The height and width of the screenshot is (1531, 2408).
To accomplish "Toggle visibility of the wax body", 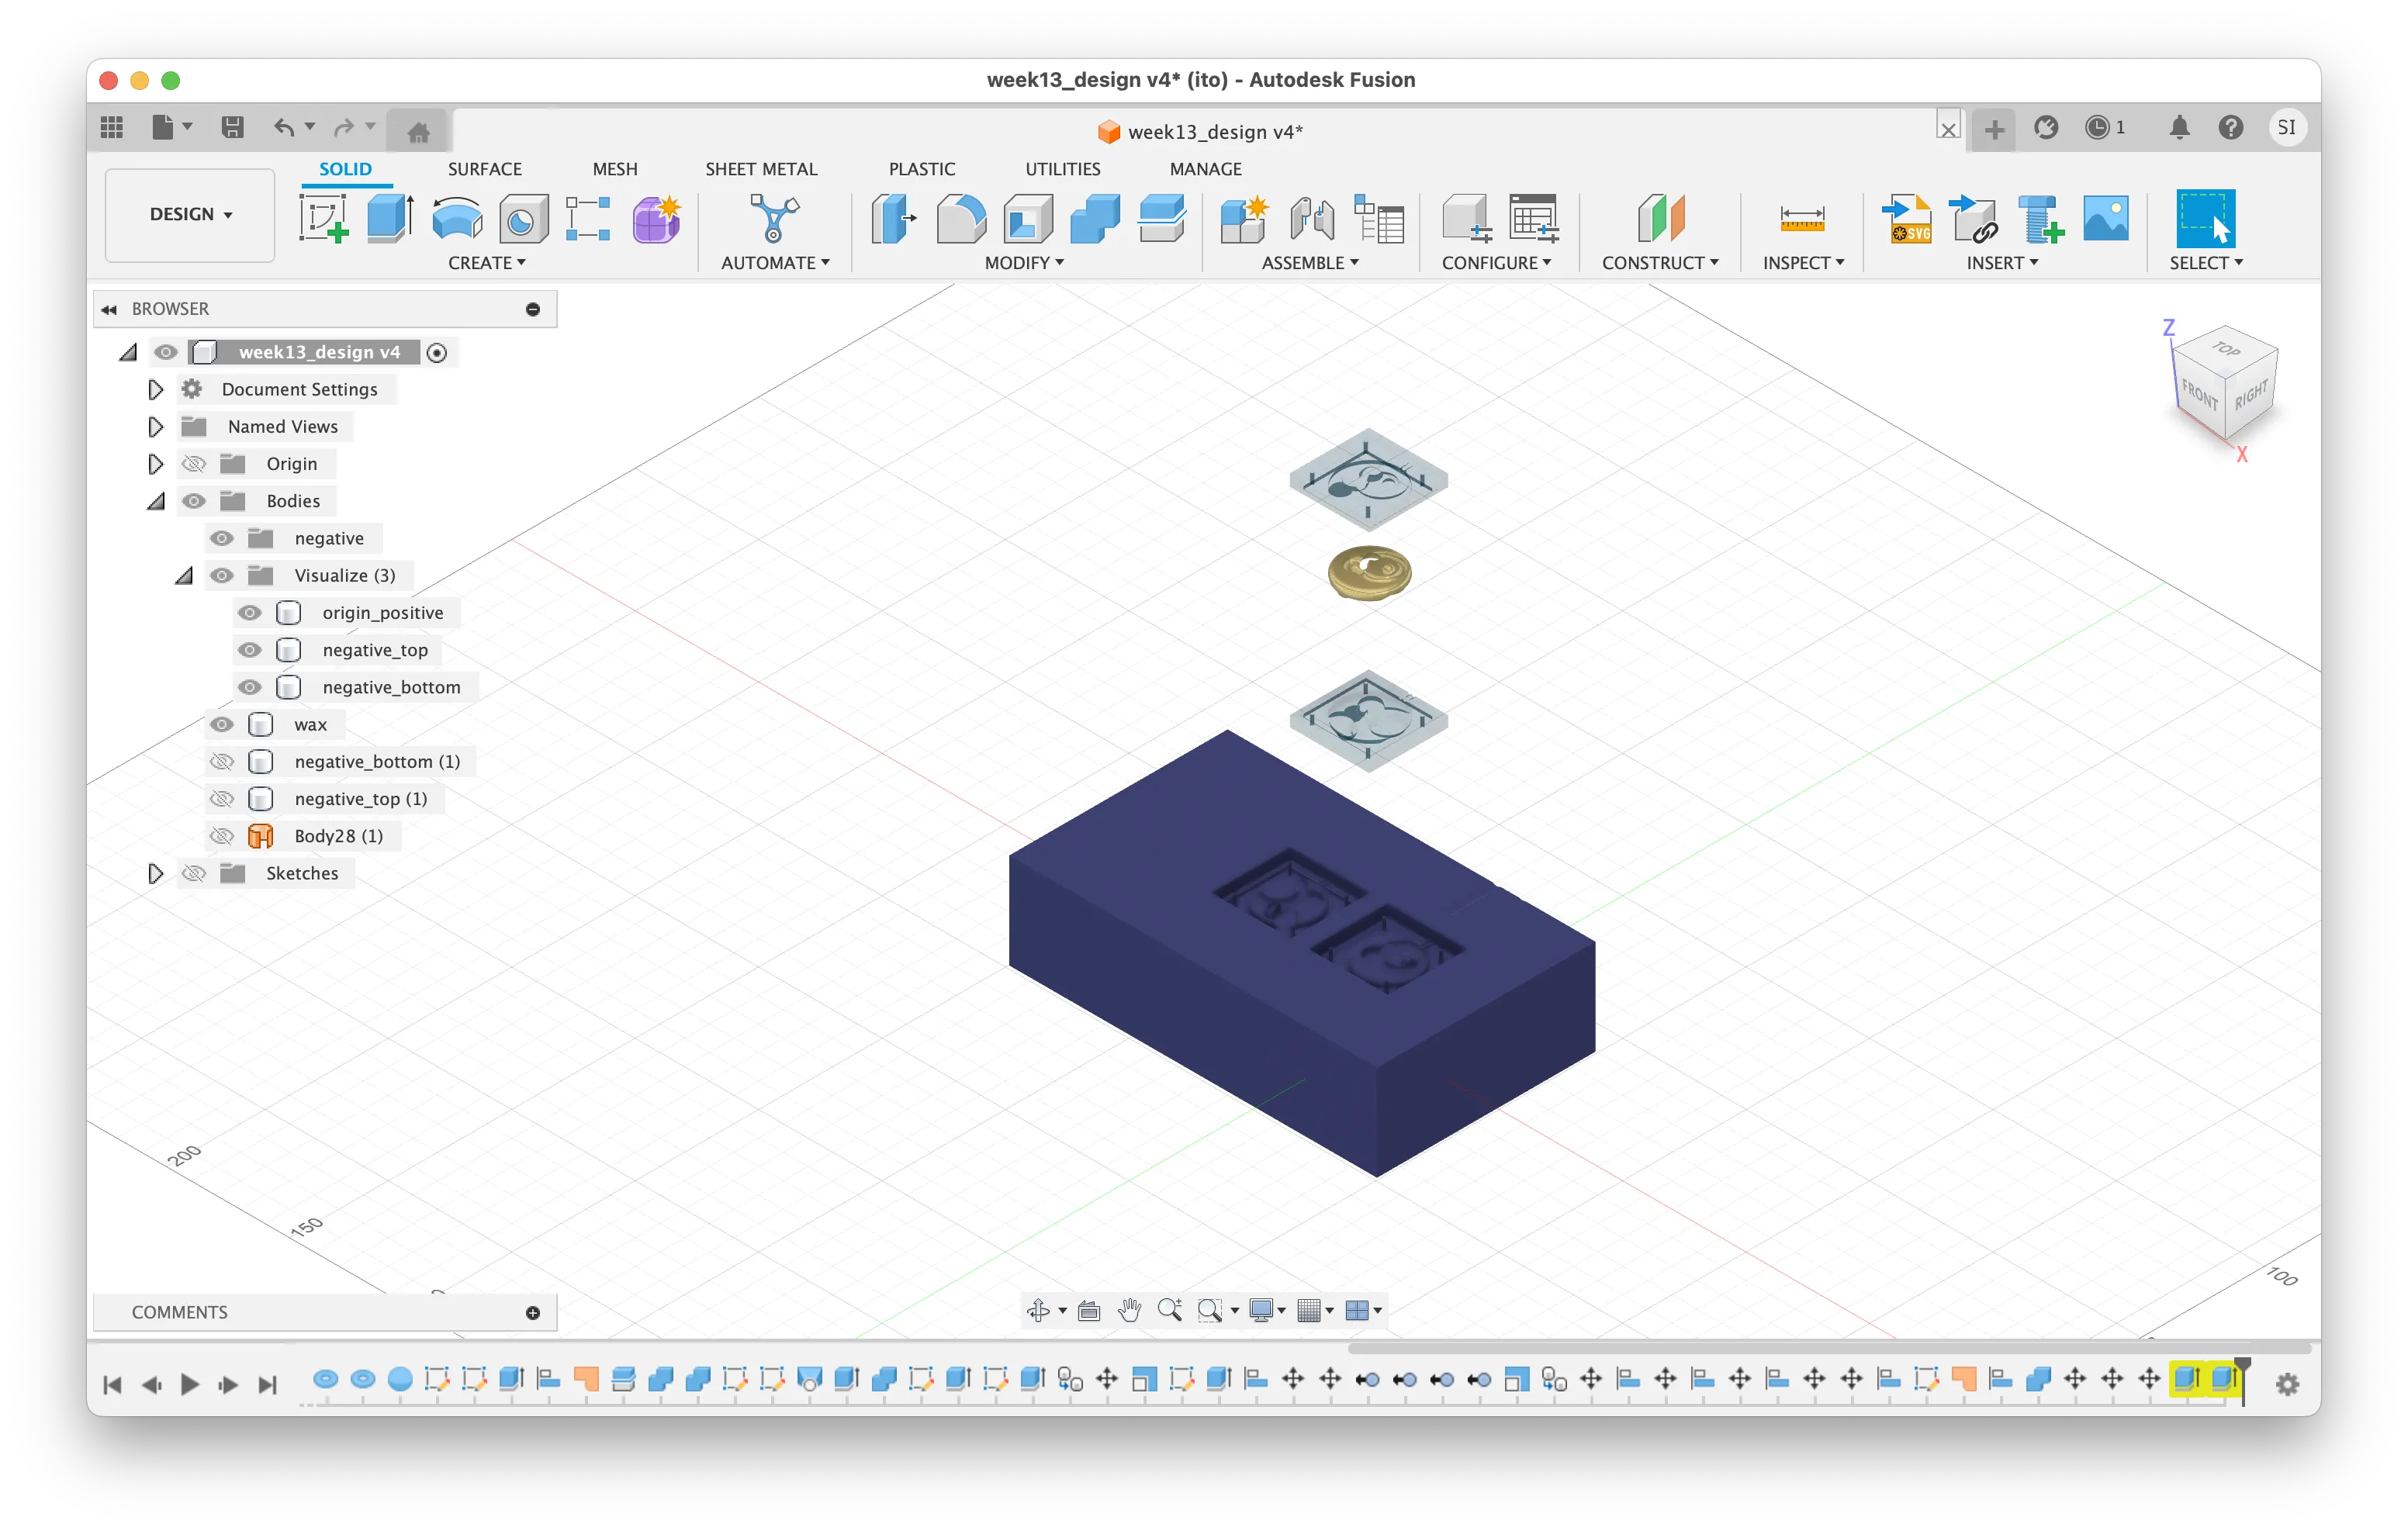I will (x=222, y=724).
